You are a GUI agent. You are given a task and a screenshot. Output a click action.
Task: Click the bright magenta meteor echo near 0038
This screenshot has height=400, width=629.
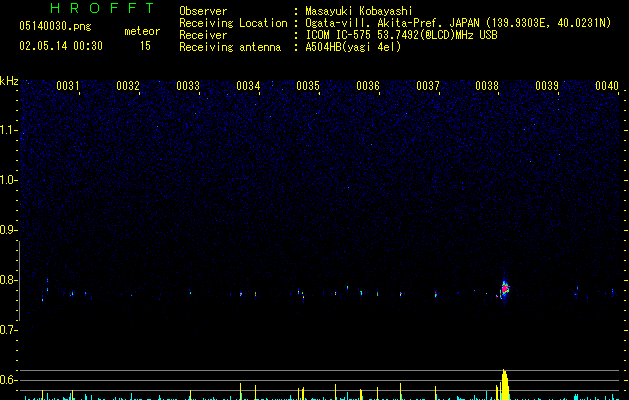pos(505,288)
